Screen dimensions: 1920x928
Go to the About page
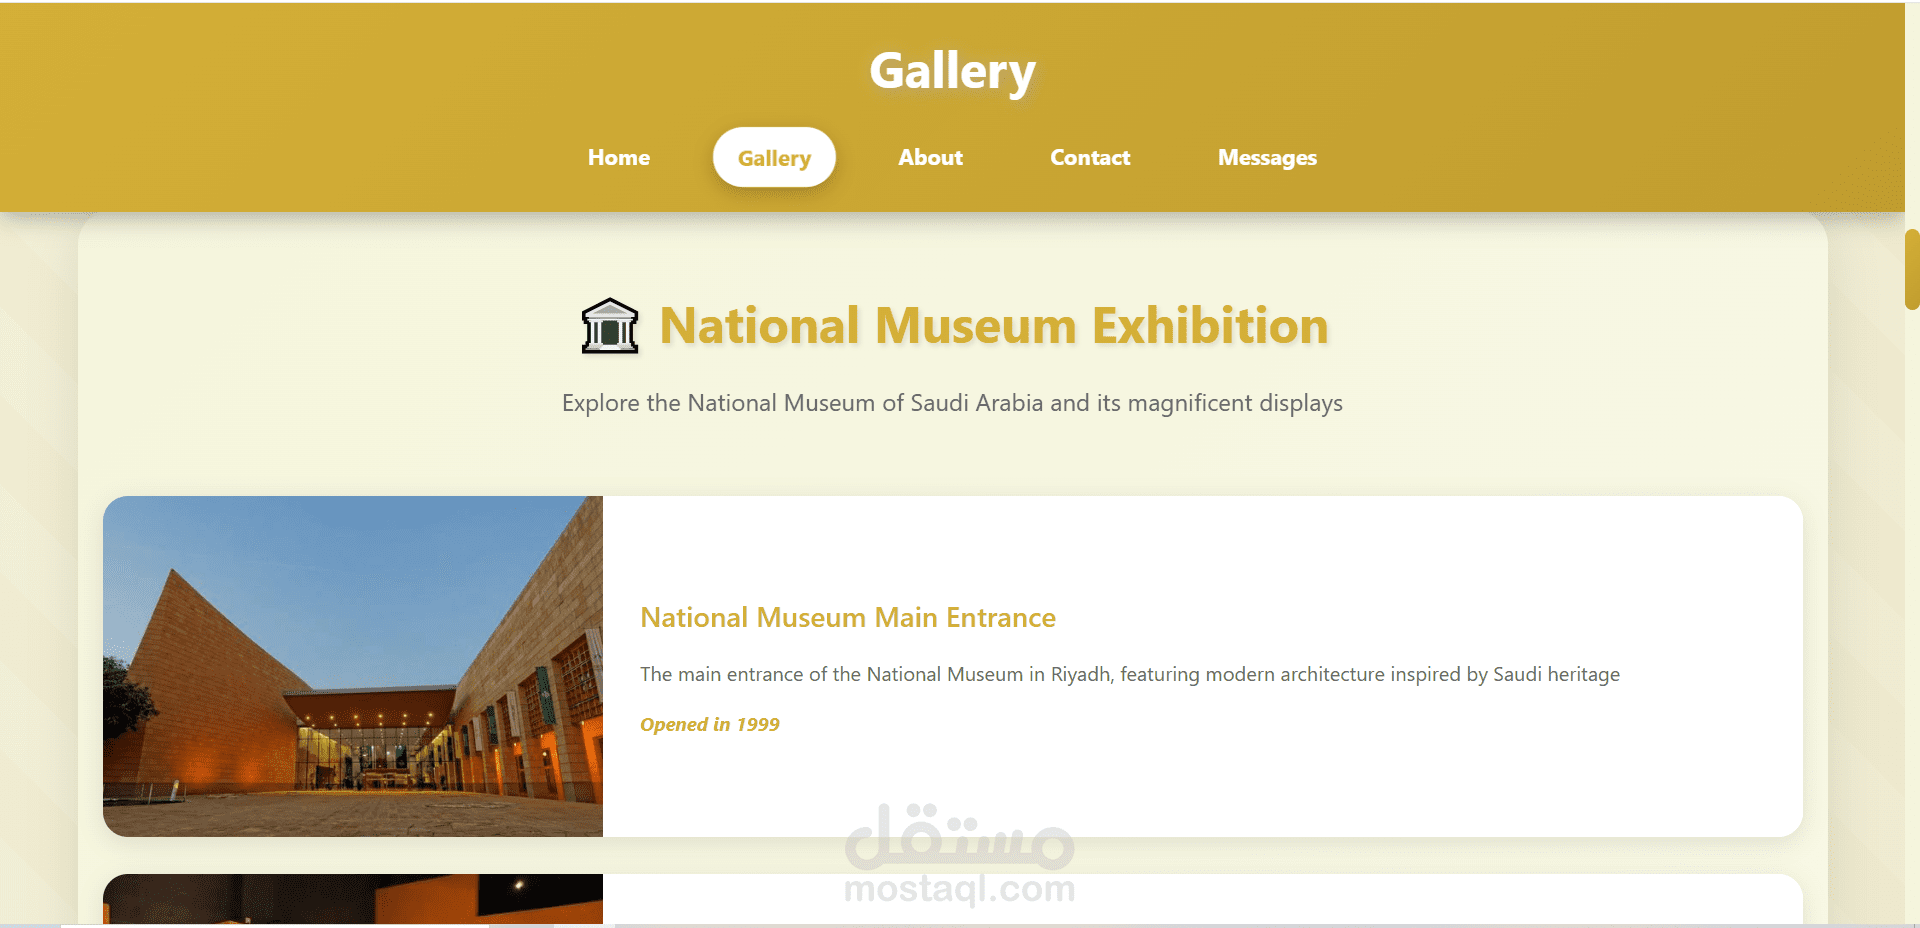pyautogui.click(x=930, y=158)
